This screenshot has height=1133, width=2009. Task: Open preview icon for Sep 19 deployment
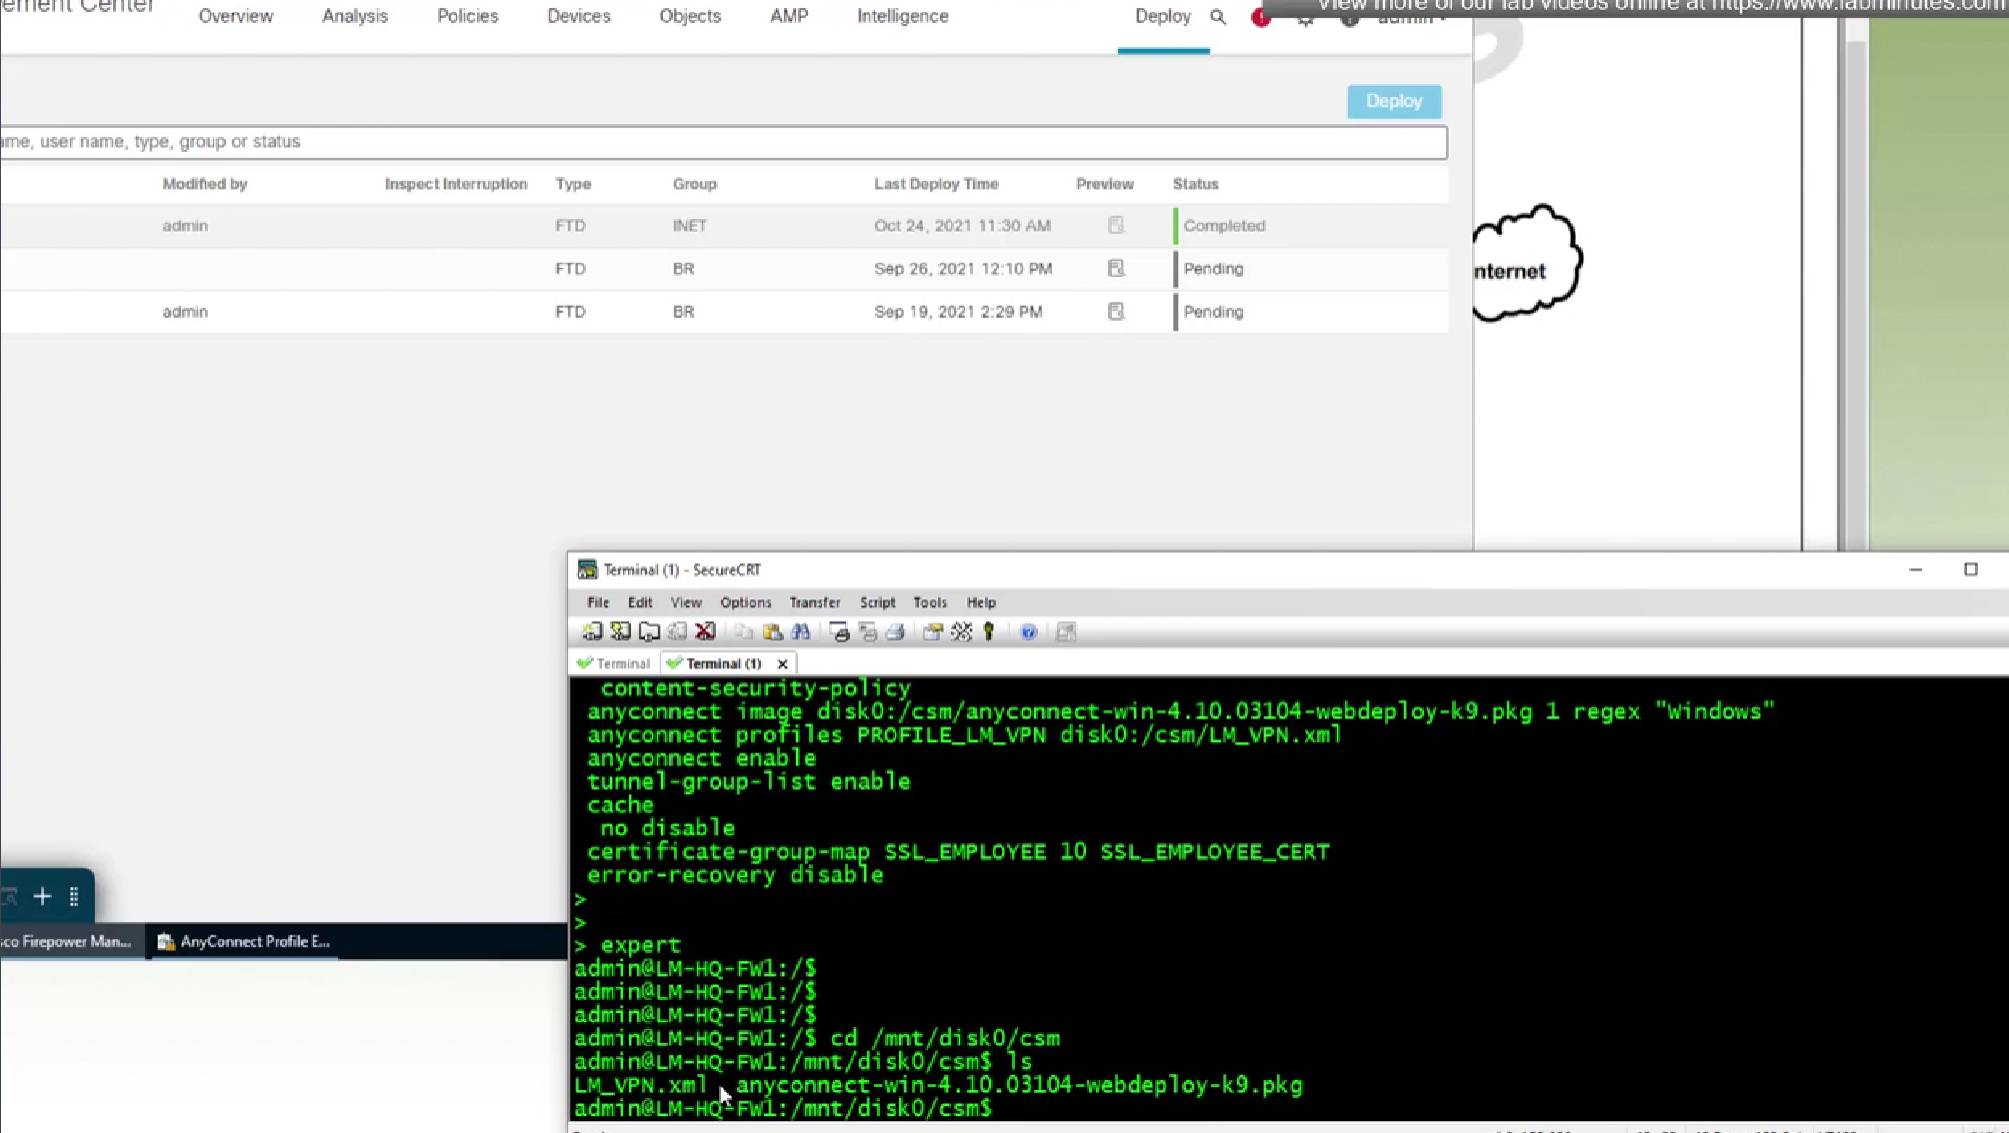coord(1115,312)
